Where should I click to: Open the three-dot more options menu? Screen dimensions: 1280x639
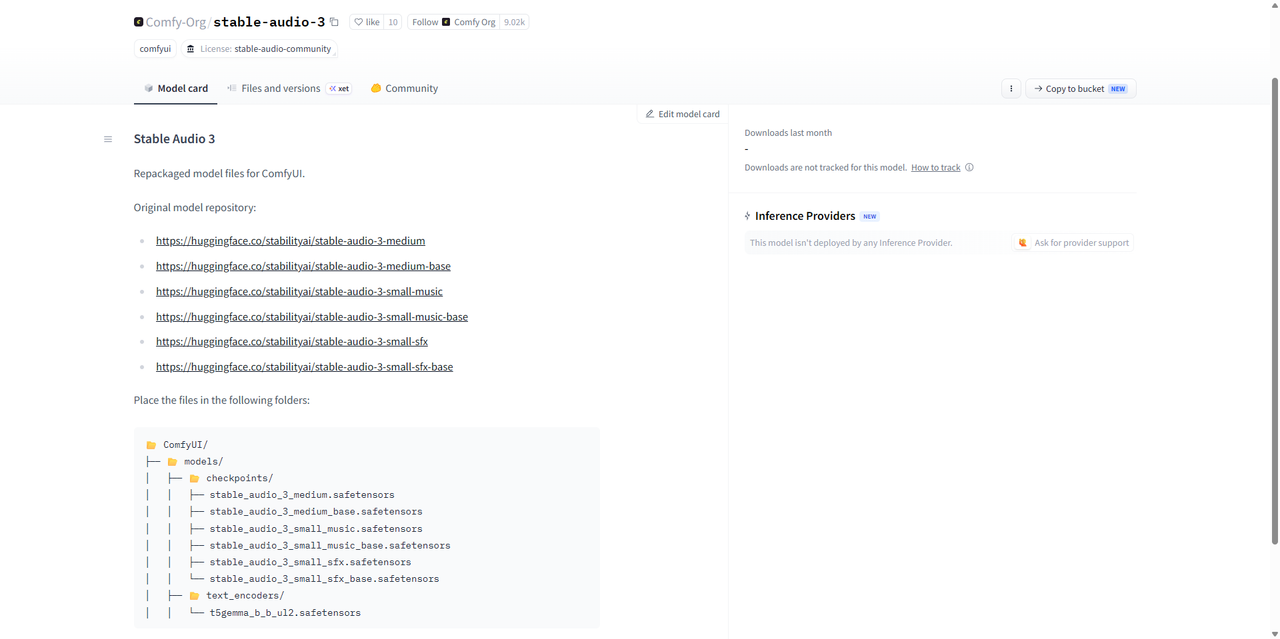click(1011, 89)
